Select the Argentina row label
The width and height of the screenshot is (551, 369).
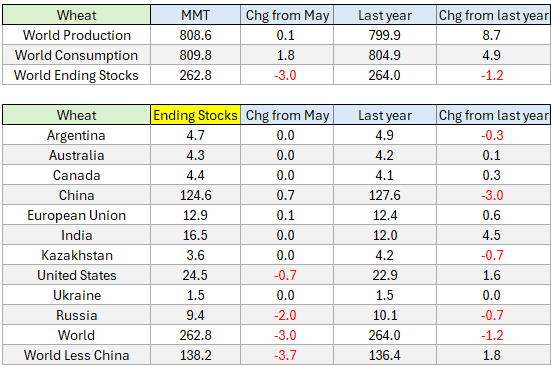[77, 135]
